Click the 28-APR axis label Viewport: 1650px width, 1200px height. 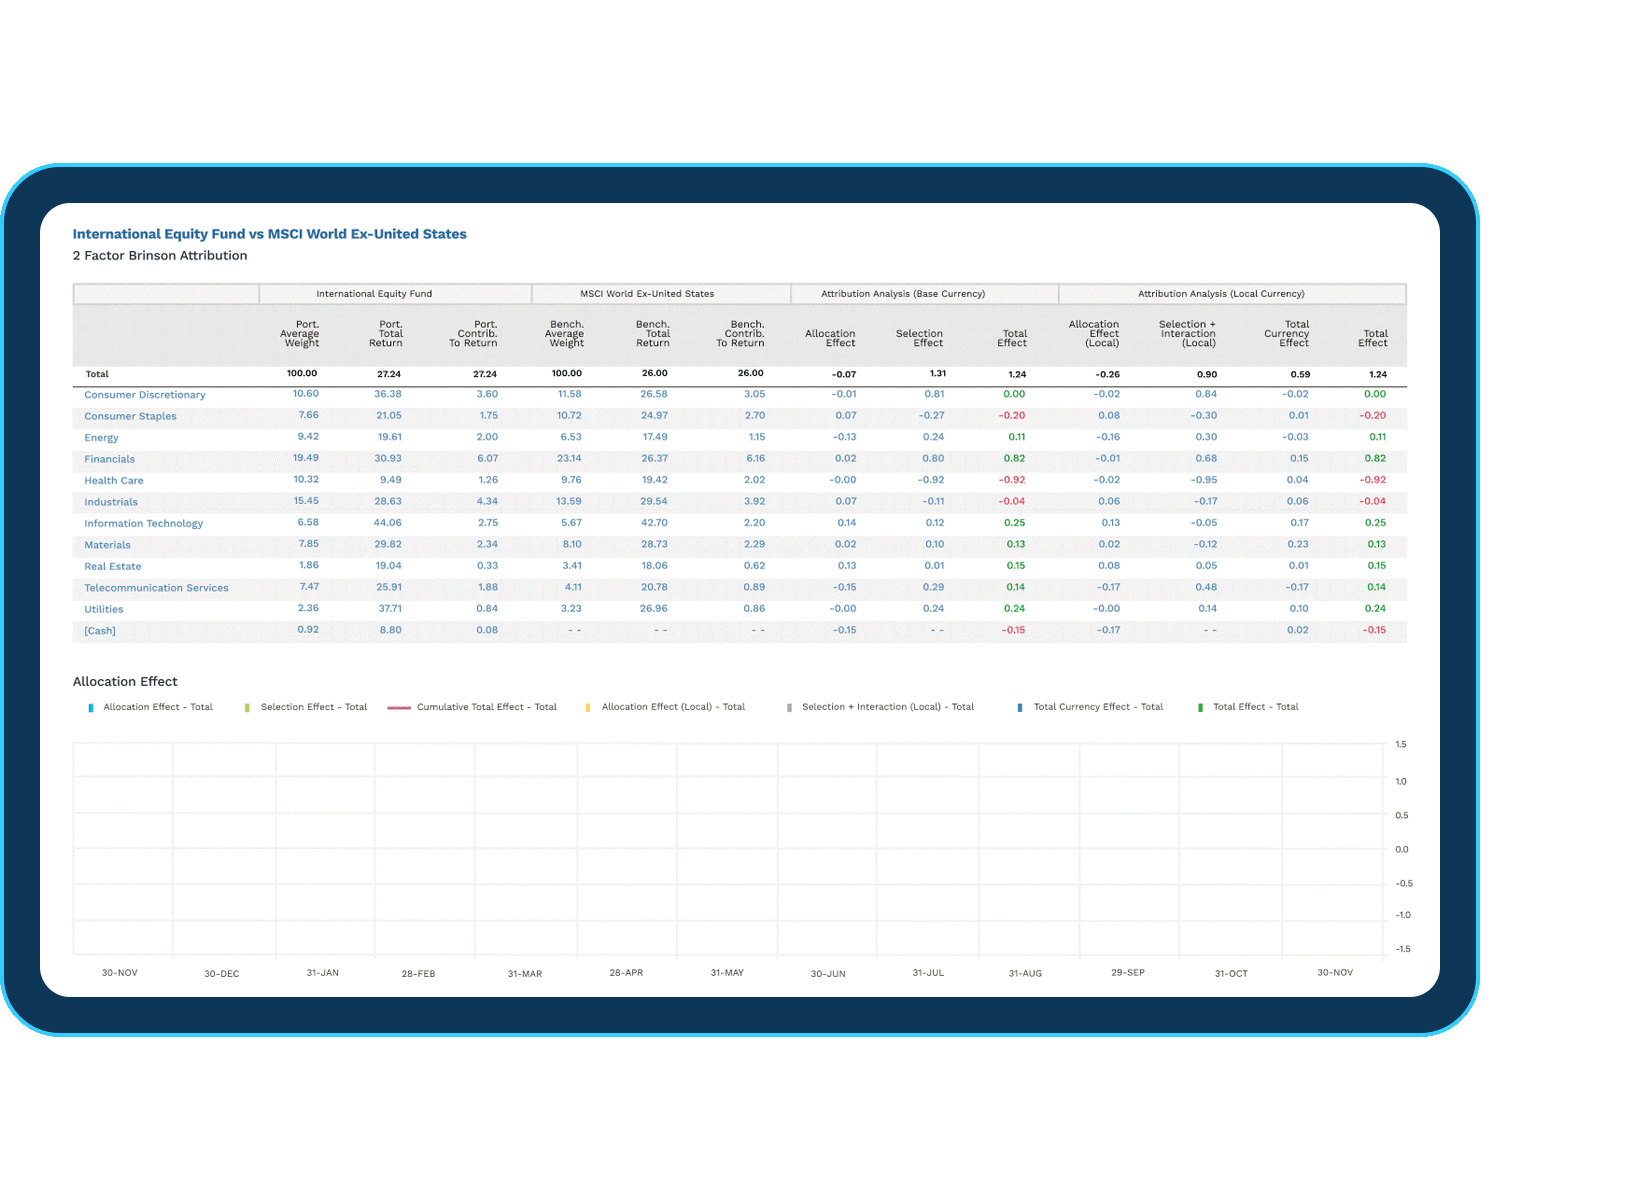pyautogui.click(x=627, y=973)
